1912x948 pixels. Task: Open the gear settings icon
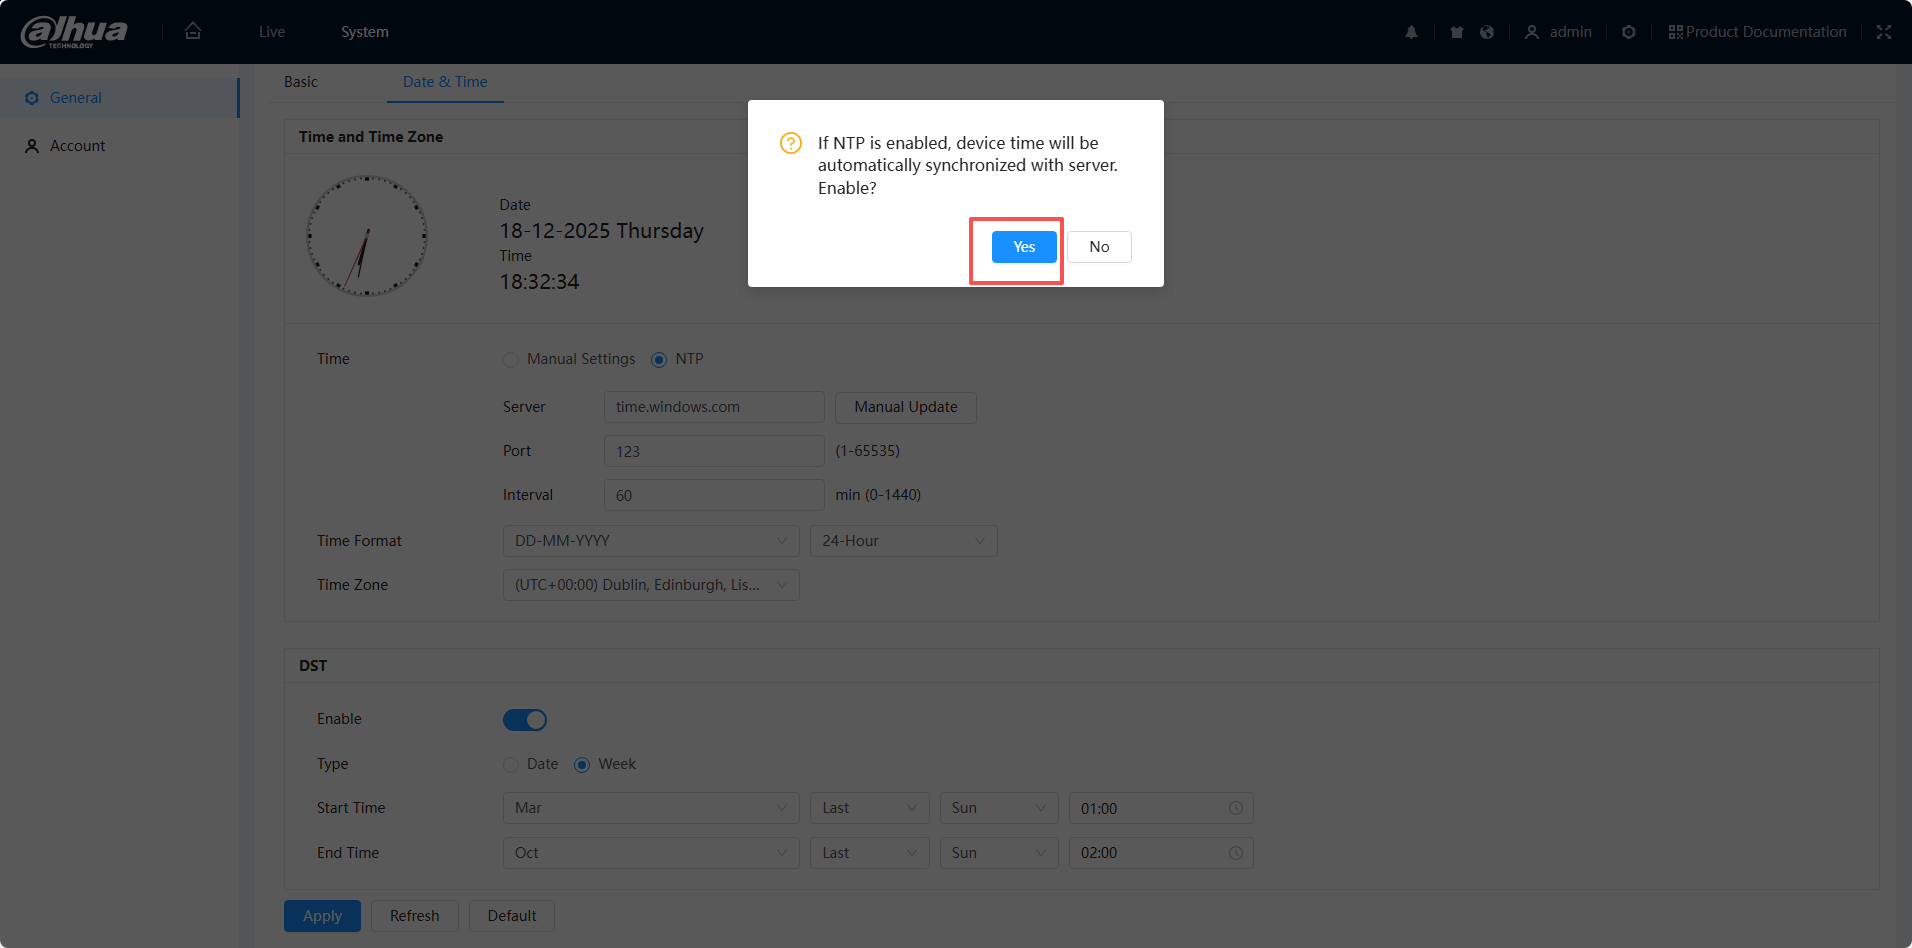(x=1628, y=32)
